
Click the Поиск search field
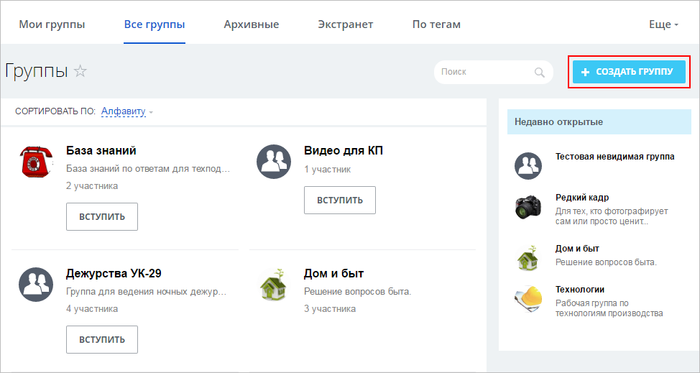(x=493, y=72)
